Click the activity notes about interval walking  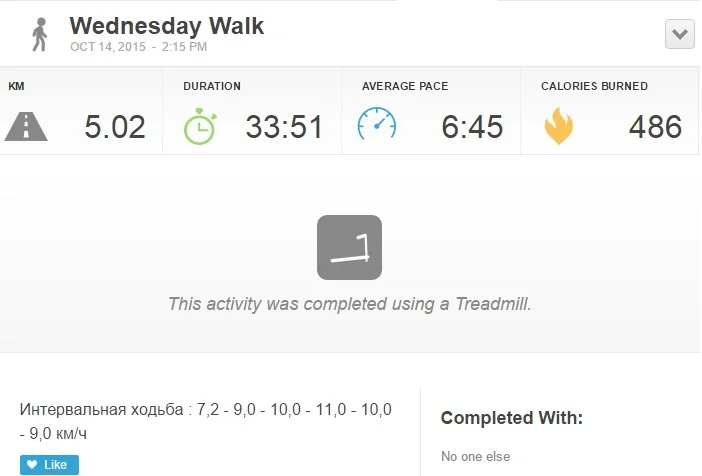click(x=205, y=421)
